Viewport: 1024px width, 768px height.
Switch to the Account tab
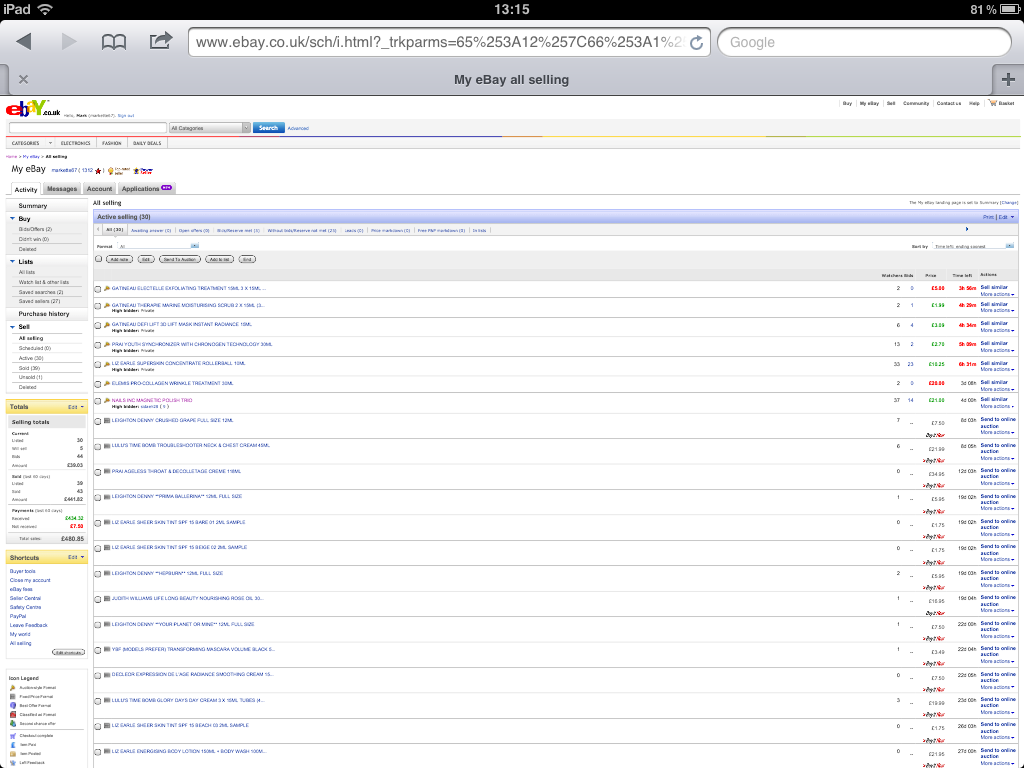coord(99,189)
